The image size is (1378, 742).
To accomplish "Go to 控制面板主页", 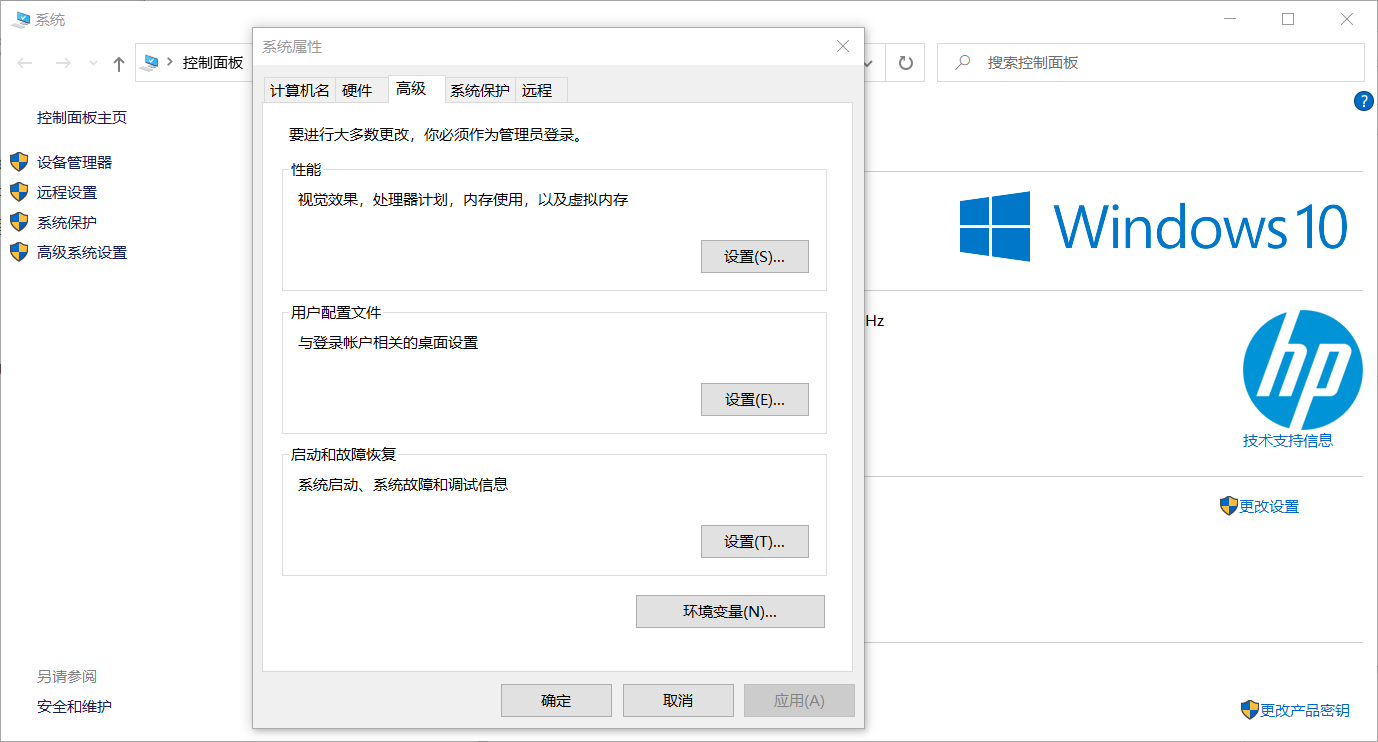I will tap(82, 117).
